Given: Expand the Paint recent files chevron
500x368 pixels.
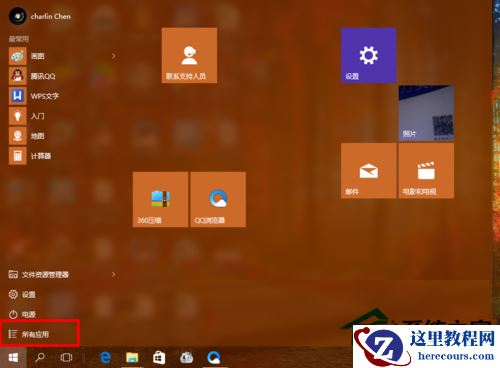Looking at the screenshot, I should click(113, 56).
